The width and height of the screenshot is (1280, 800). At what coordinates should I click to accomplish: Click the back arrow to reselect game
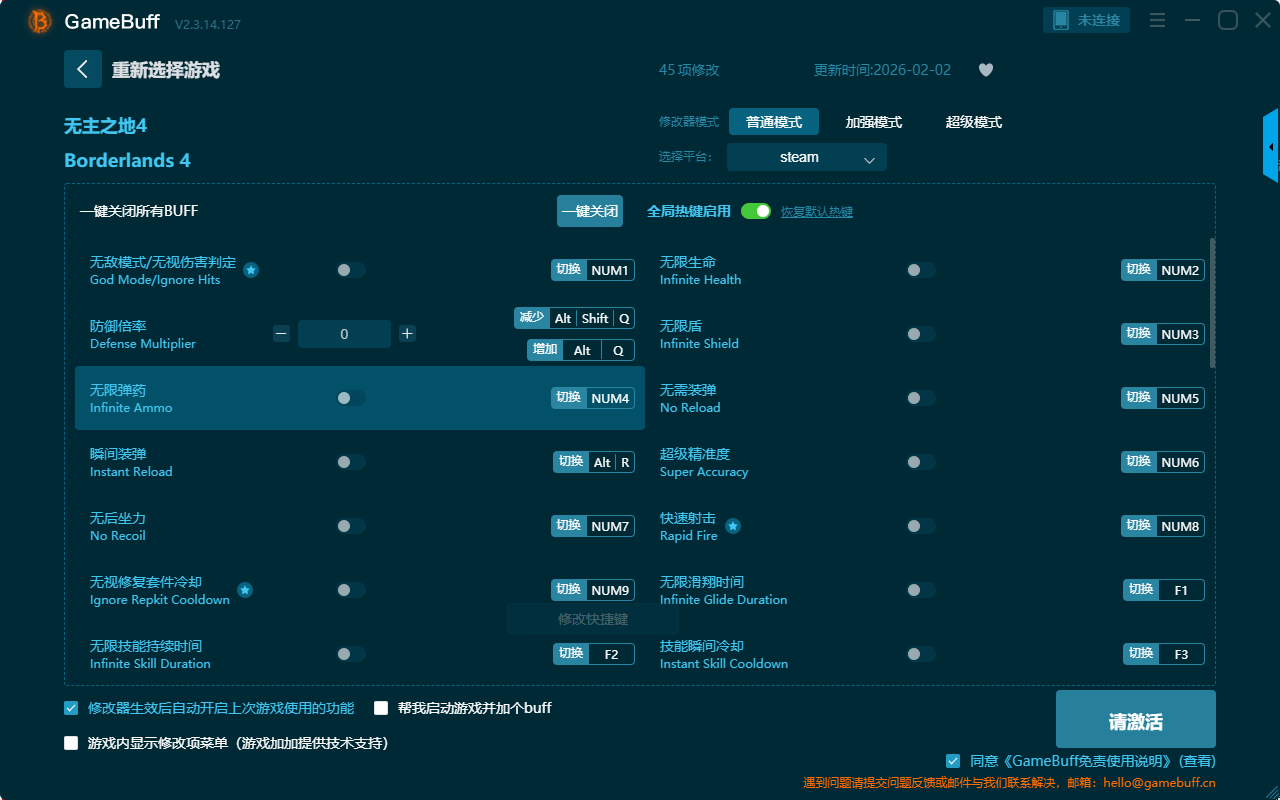point(82,69)
